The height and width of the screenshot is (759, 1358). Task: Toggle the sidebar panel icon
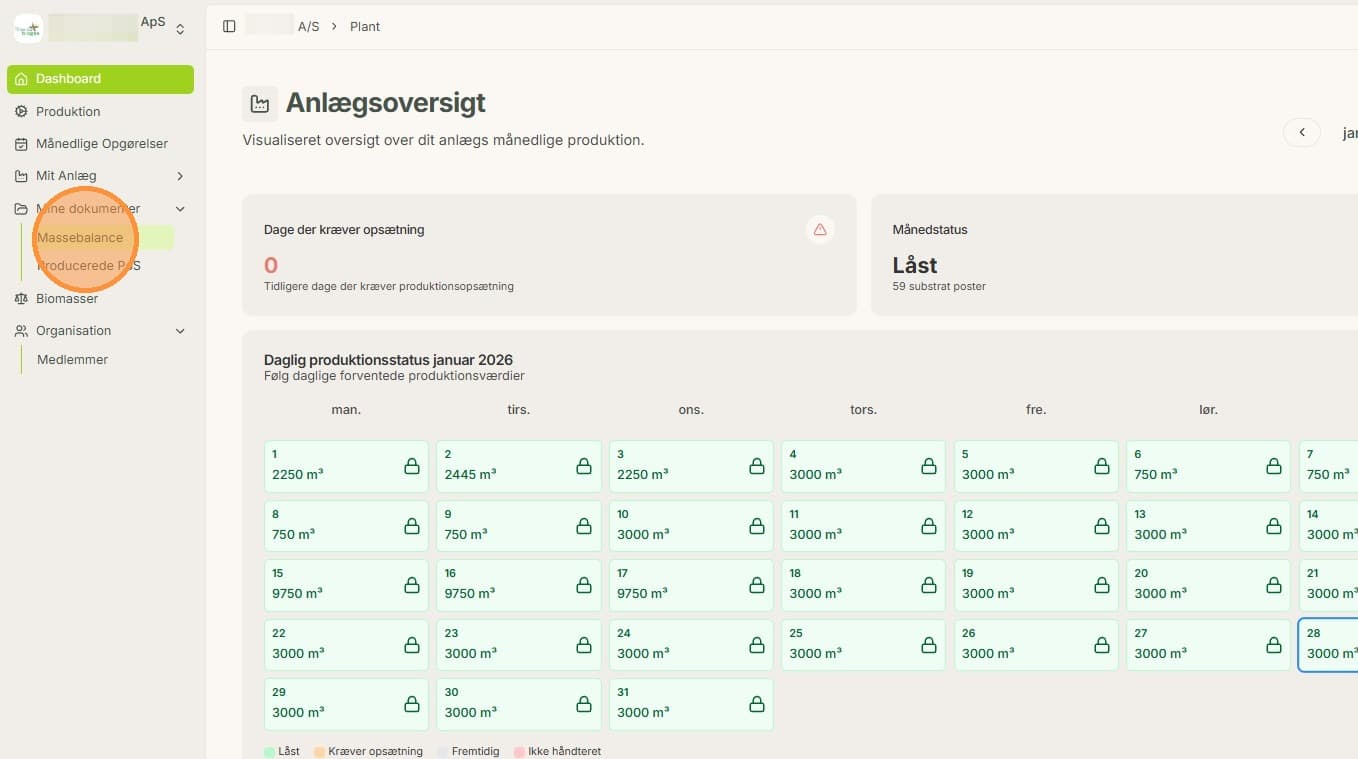(229, 26)
